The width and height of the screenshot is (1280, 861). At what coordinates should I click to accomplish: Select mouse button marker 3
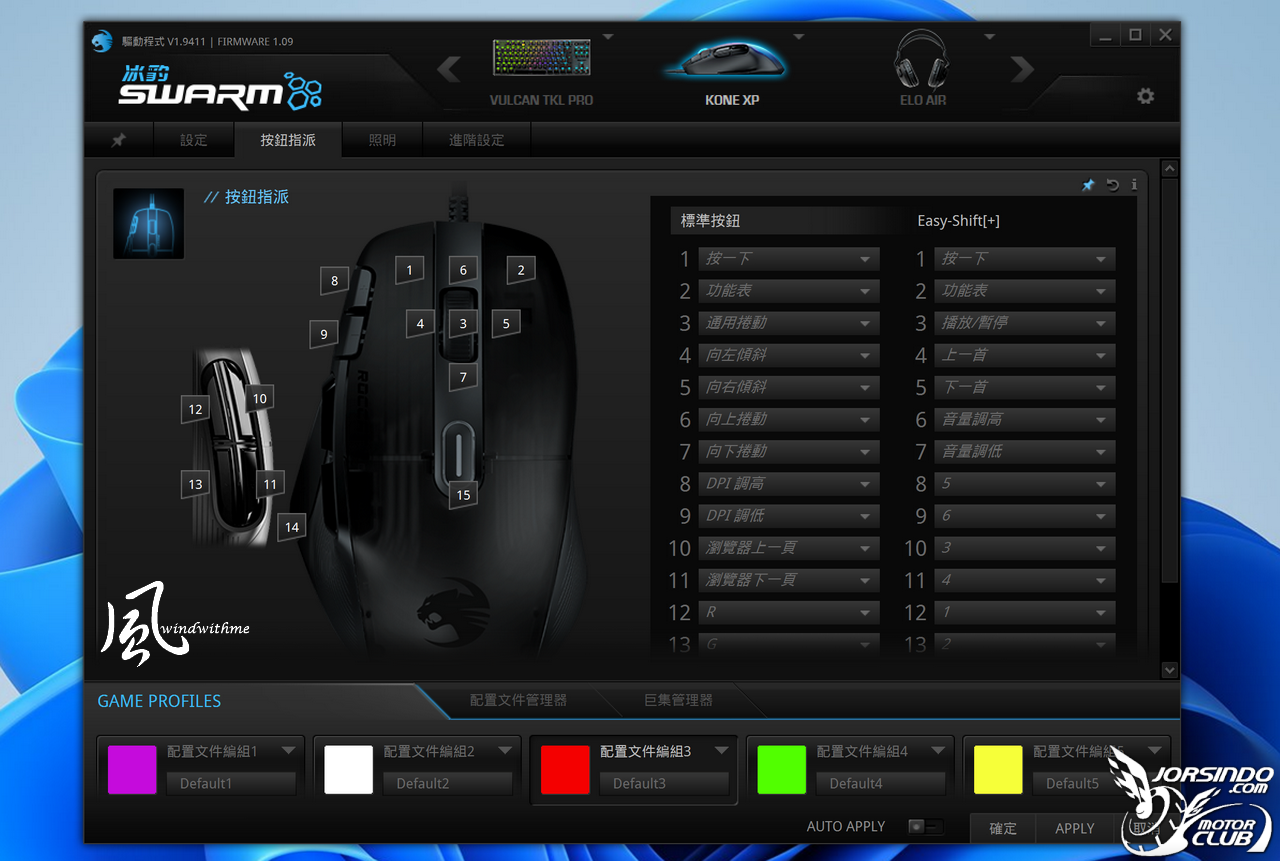tap(463, 323)
